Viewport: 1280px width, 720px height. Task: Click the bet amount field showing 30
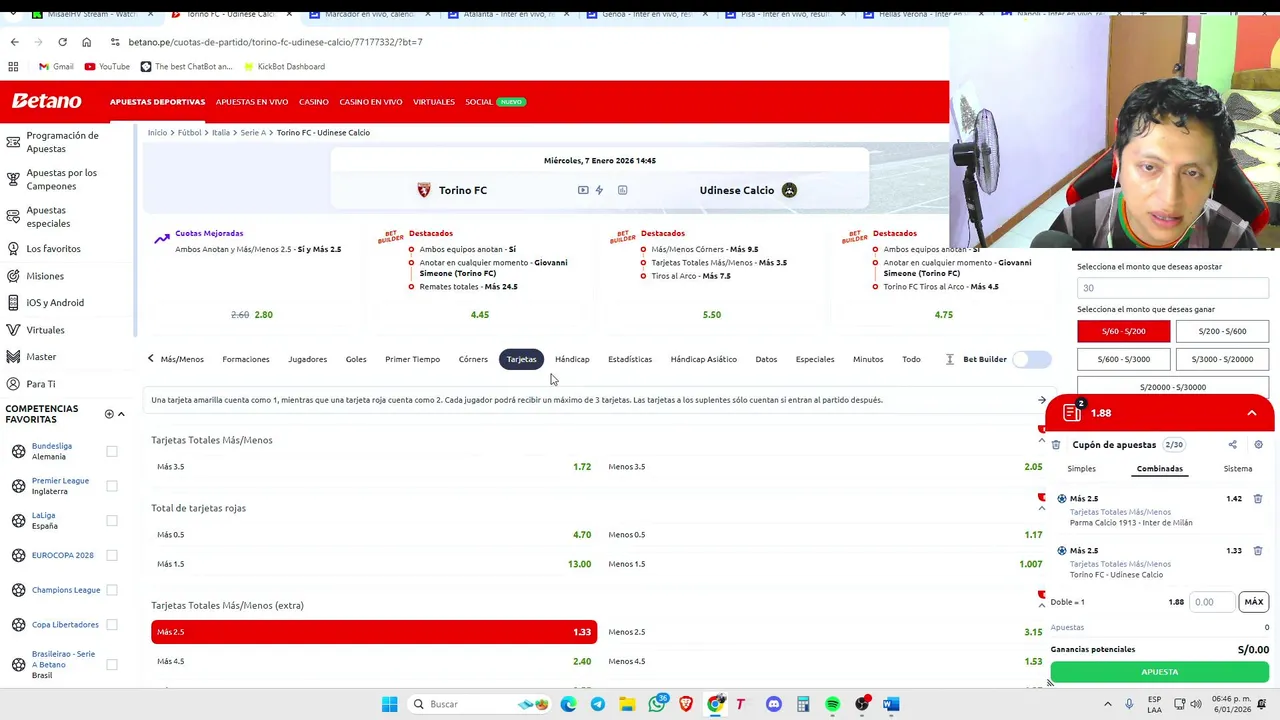[1173, 287]
